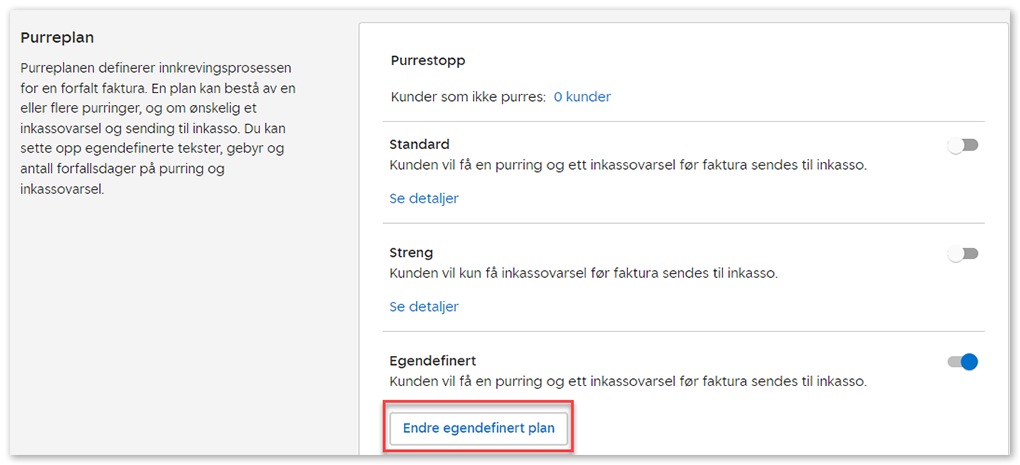The width and height of the screenshot is (1020, 465).
Task: Select the Purrestopp section title
Action: [428, 60]
